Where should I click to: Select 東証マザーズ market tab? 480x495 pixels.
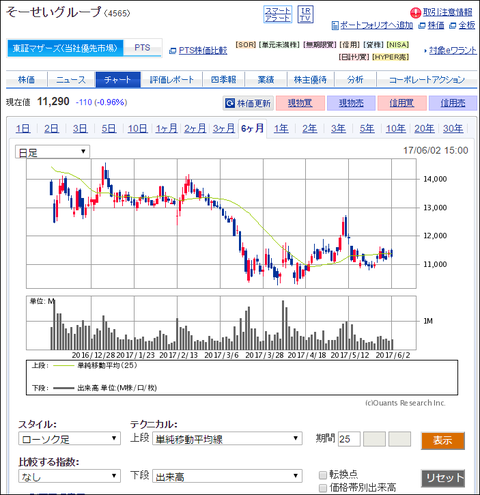click(65, 48)
